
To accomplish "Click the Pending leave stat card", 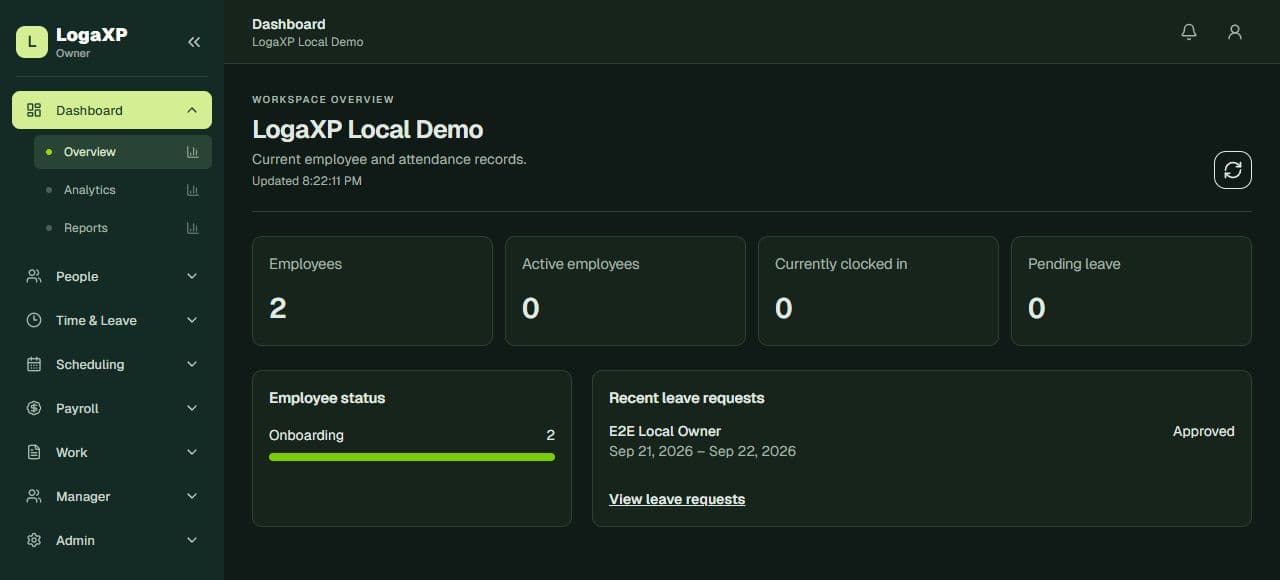I will pyautogui.click(x=1131, y=291).
